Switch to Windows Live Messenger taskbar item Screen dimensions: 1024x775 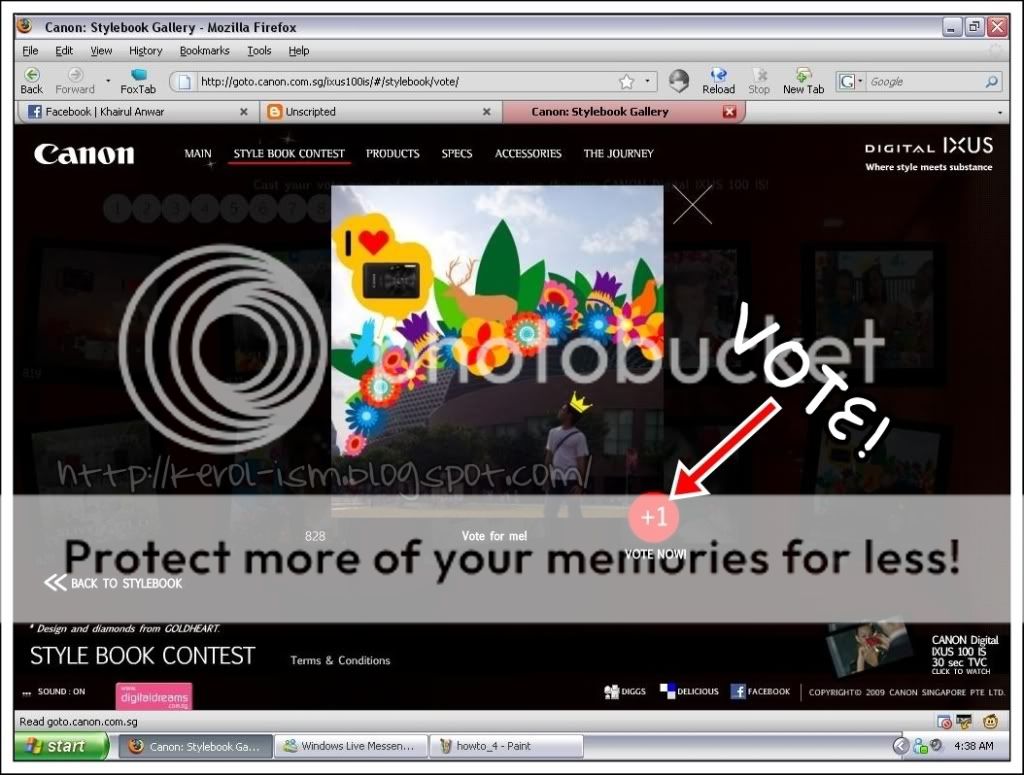[351, 746]
